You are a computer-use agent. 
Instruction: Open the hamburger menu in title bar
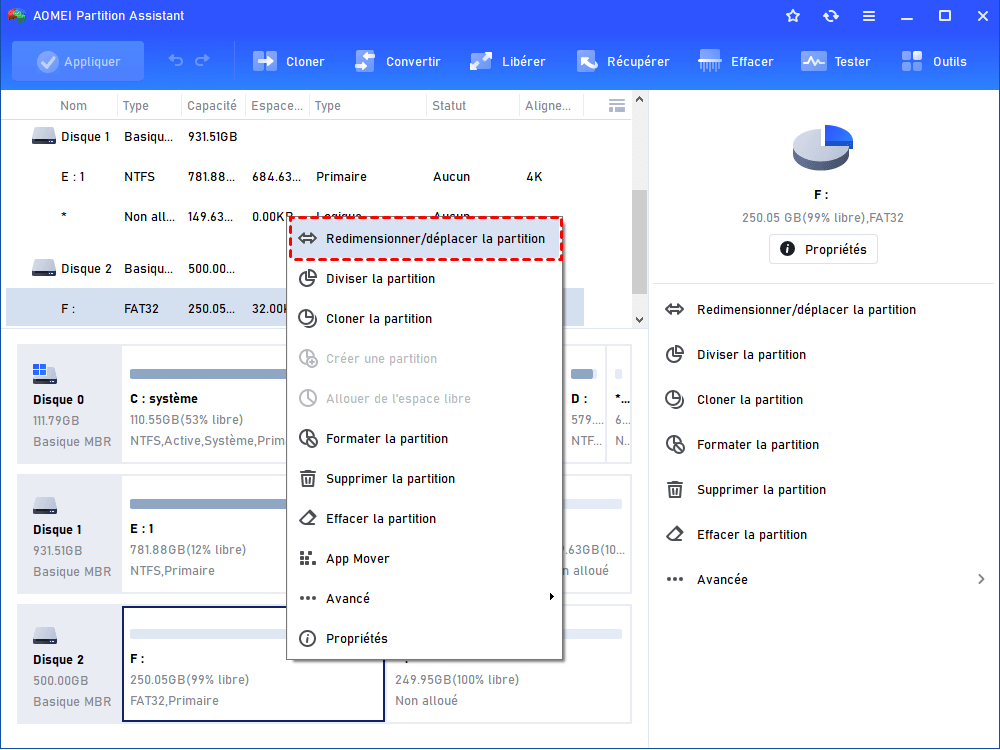coord(869,16)
